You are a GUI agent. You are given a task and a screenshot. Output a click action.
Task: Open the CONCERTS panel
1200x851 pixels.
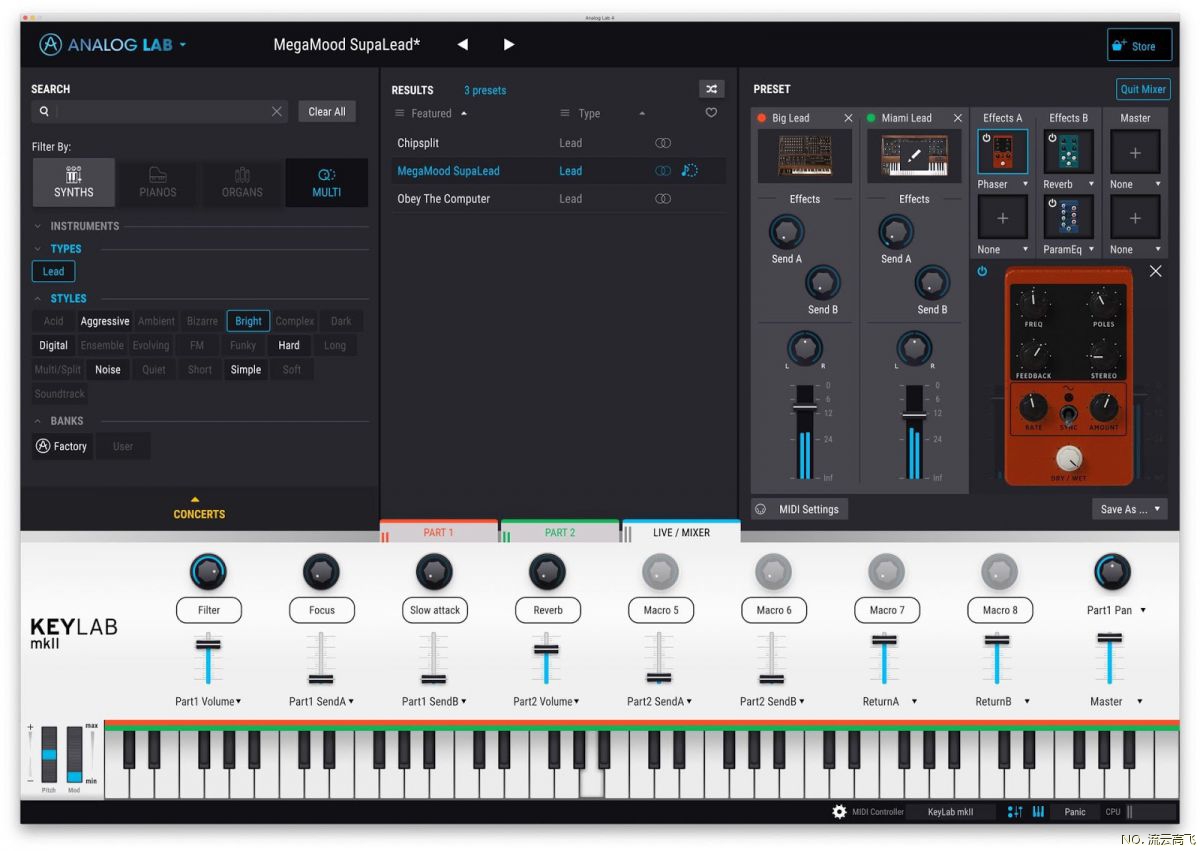199,509
